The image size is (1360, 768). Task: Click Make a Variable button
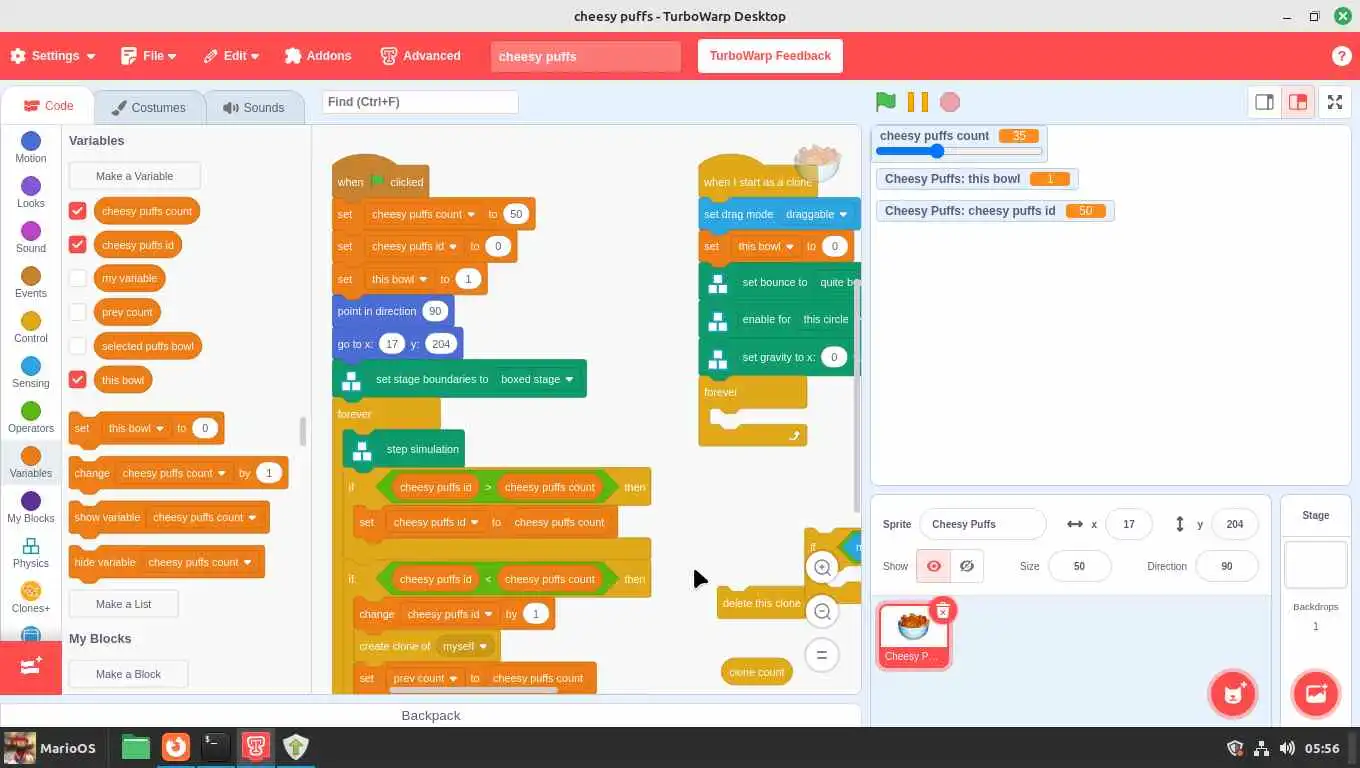134,176
